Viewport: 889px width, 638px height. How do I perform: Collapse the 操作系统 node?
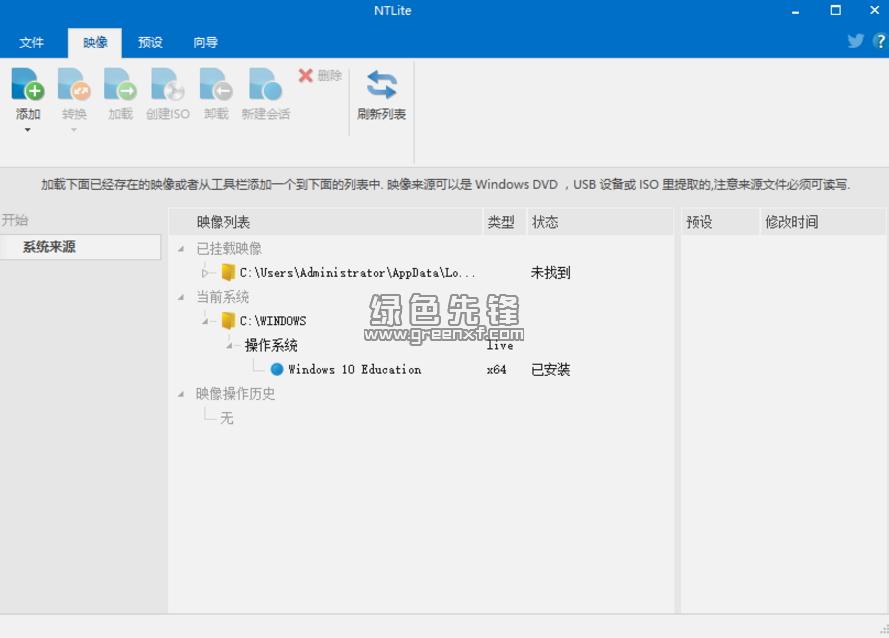(x=230, y=345)
